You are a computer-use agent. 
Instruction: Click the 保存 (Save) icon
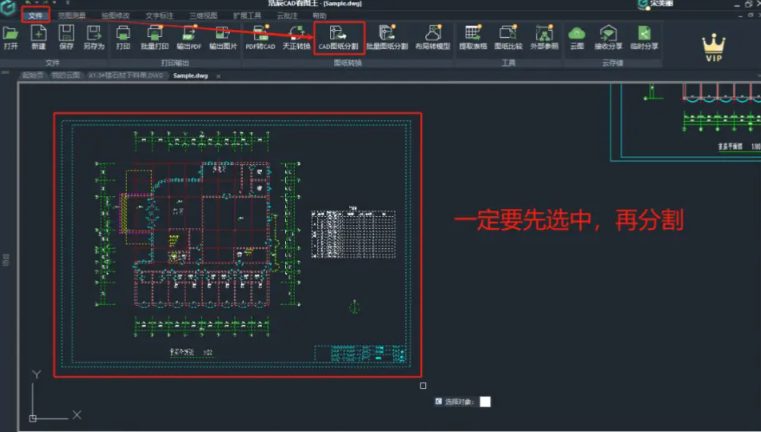point(66,38)
